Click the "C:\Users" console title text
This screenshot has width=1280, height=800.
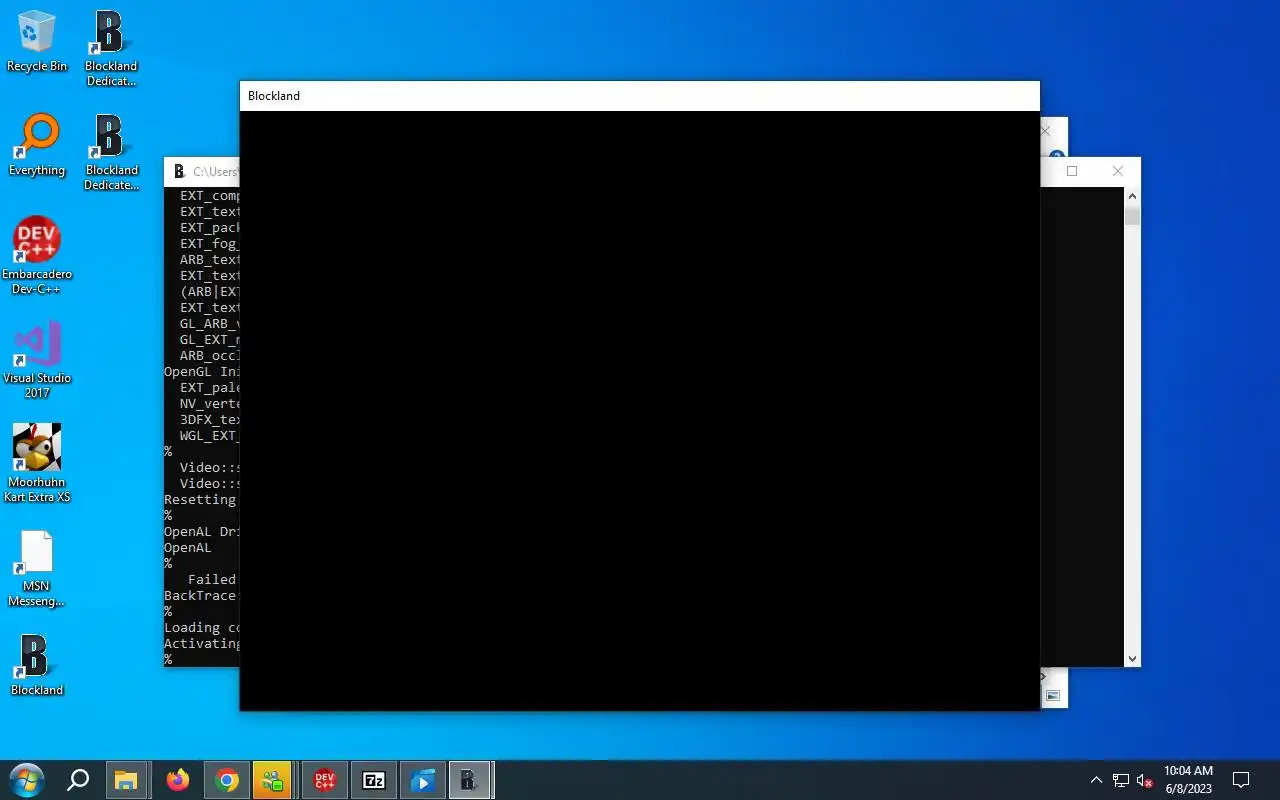215,172
